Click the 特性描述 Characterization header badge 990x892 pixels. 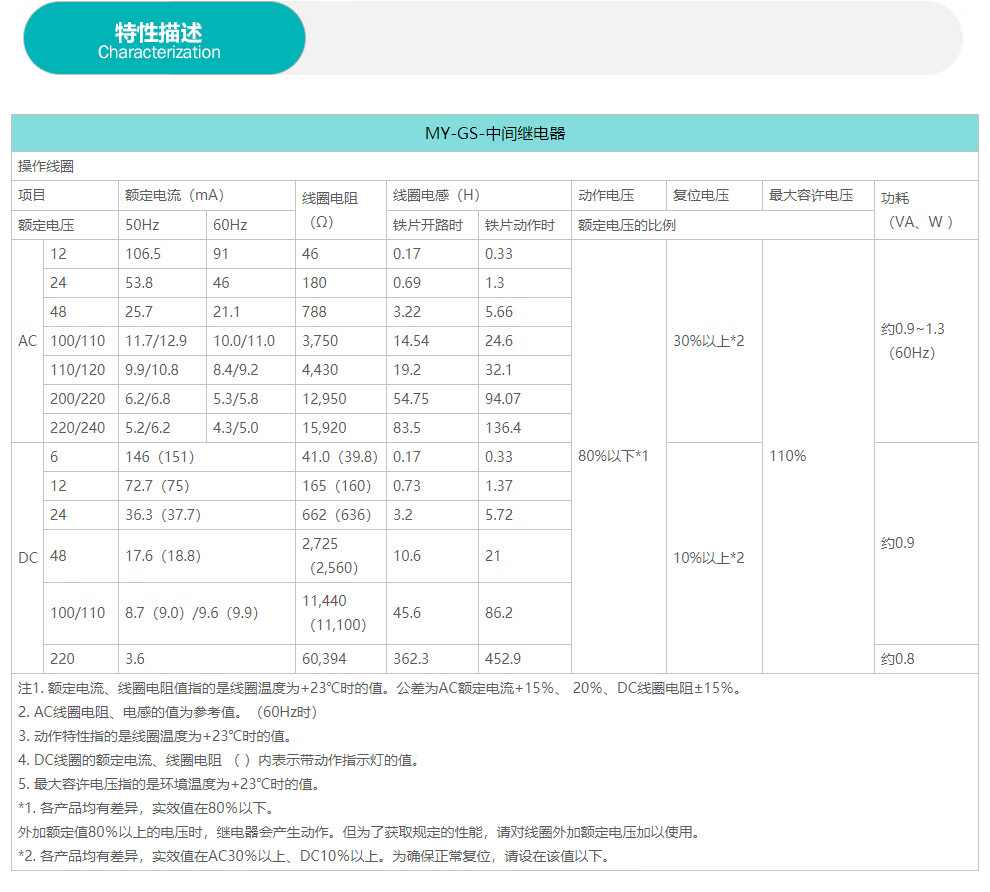164,38
